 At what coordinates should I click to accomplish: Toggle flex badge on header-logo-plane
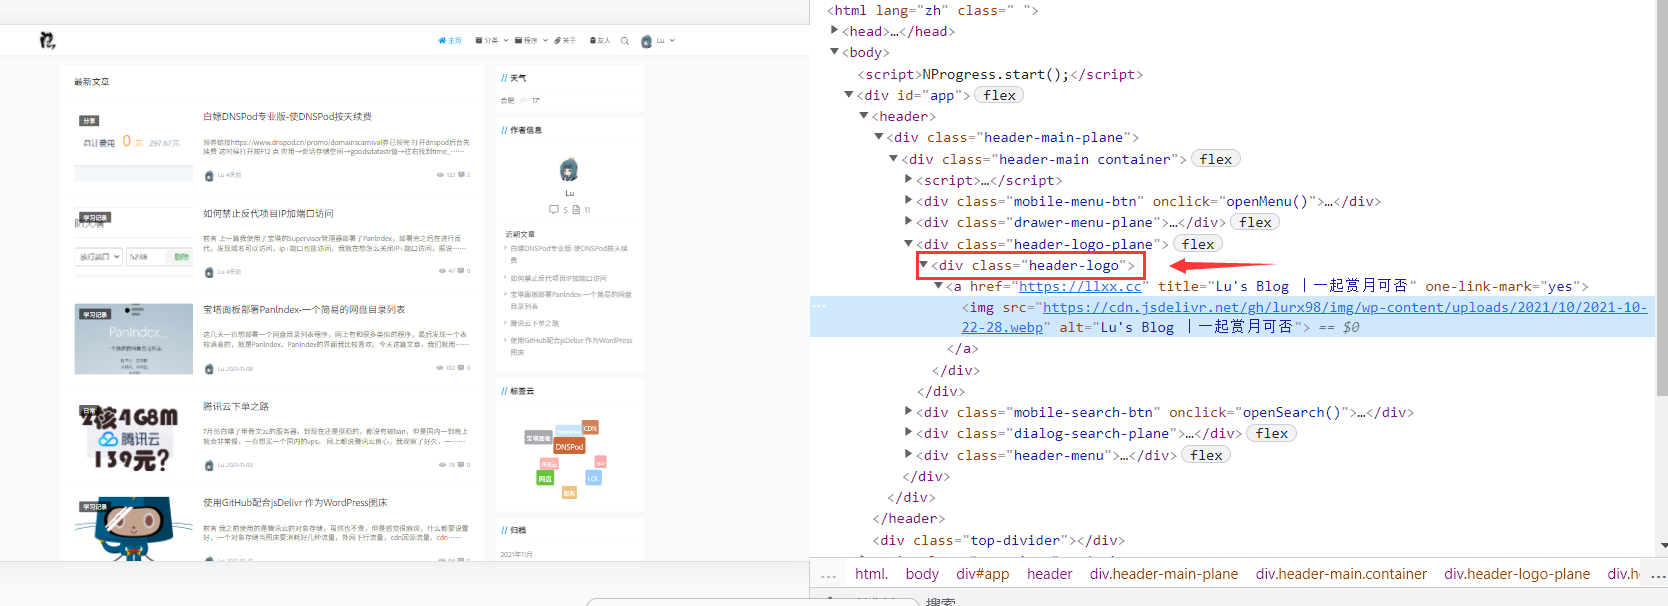pos(1198,244)
